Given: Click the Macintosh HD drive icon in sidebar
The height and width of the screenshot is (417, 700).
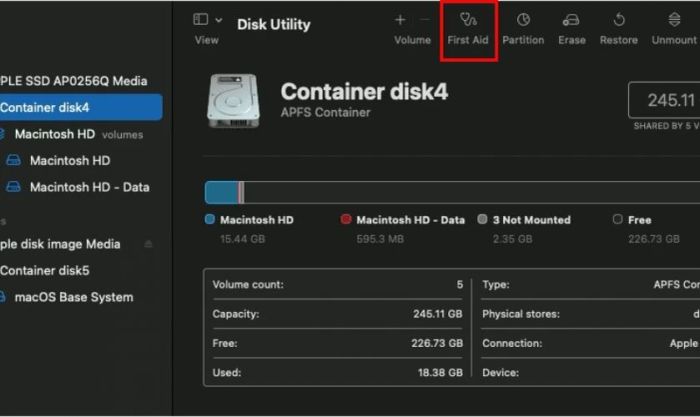Looking at the screenshot, I should tap(13, 160).
